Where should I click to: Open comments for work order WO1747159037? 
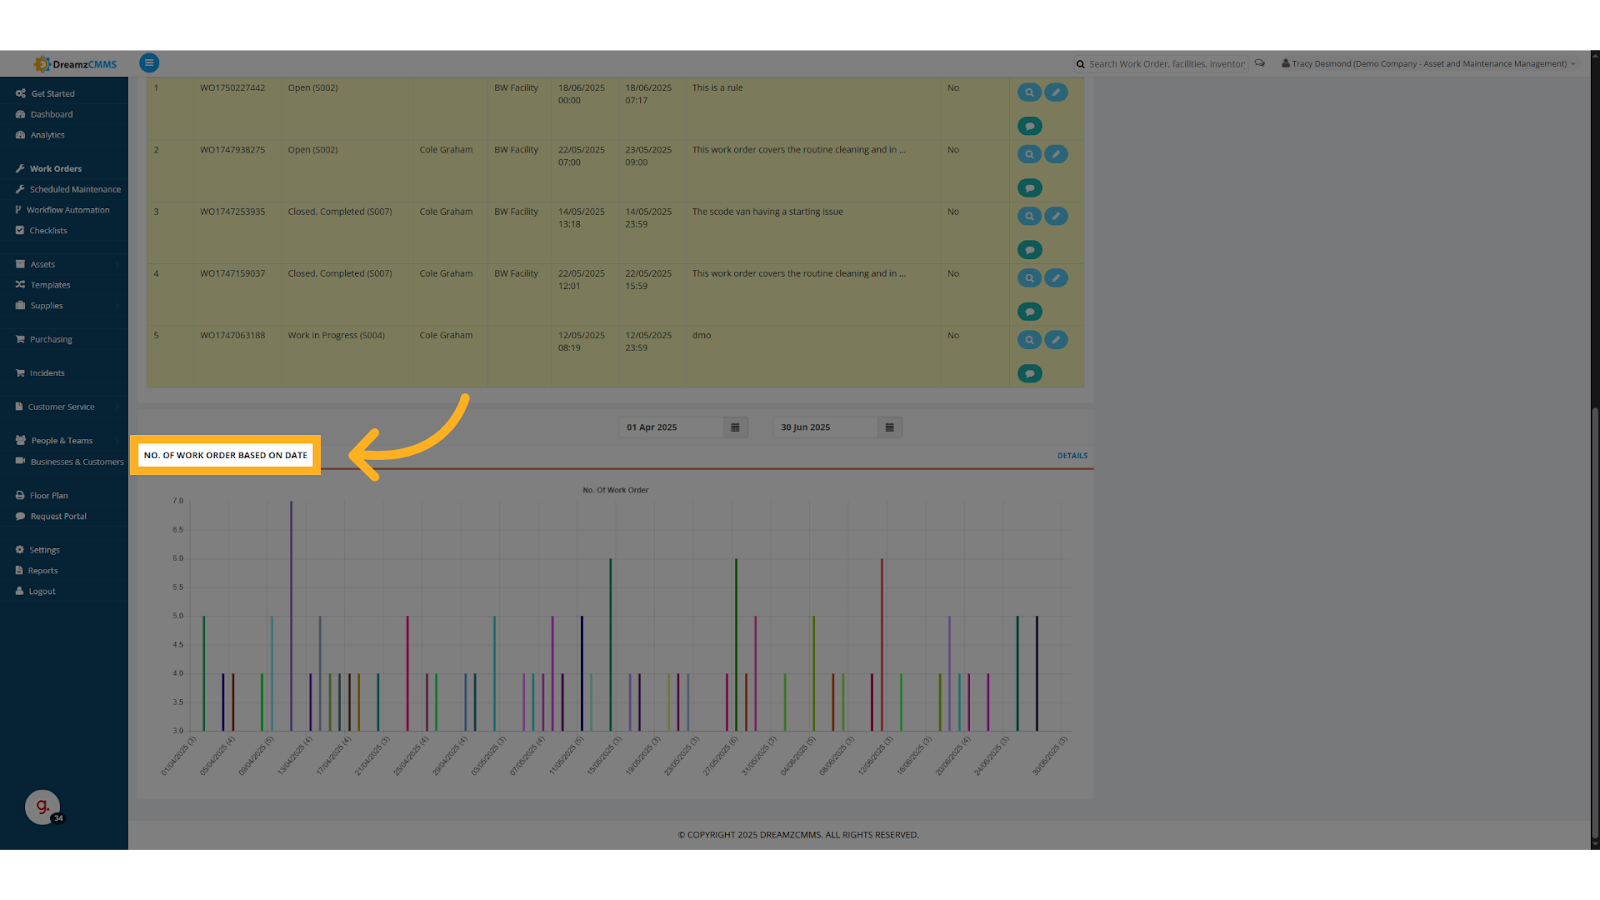(1029, 312)
